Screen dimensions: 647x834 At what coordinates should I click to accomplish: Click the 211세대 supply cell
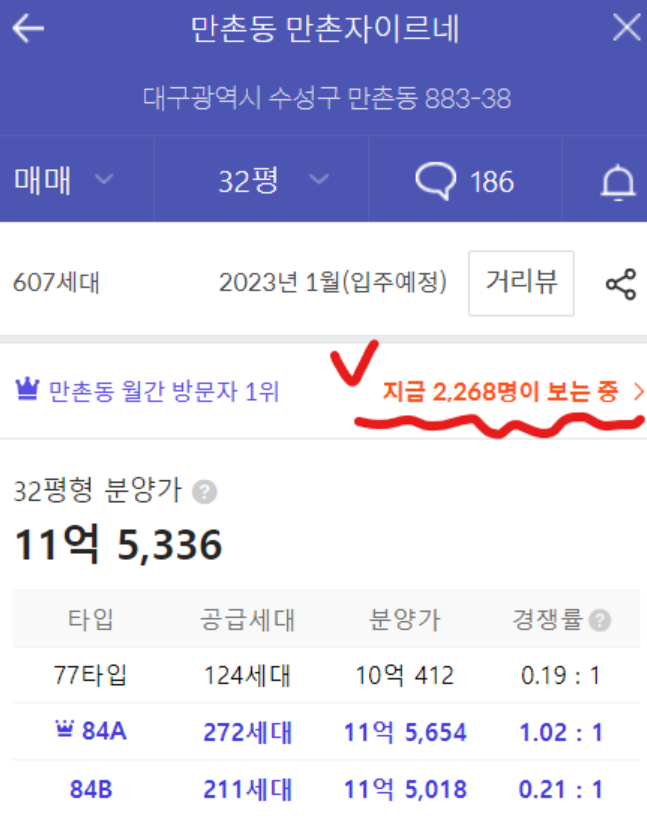point(248,789)
